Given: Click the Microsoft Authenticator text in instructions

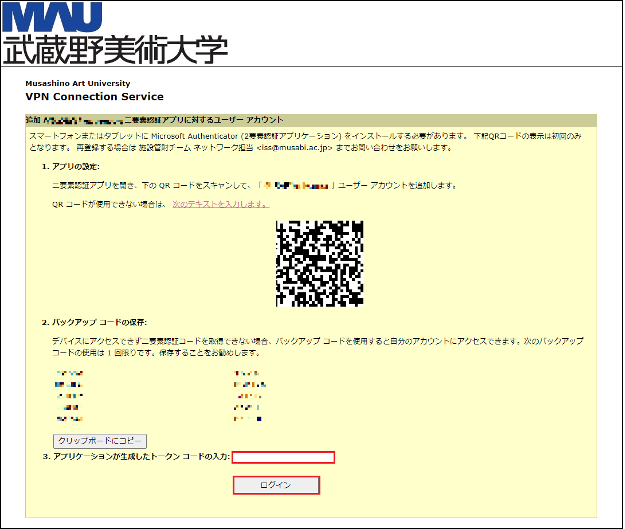Looking at the screenshot, I should 195,136.
